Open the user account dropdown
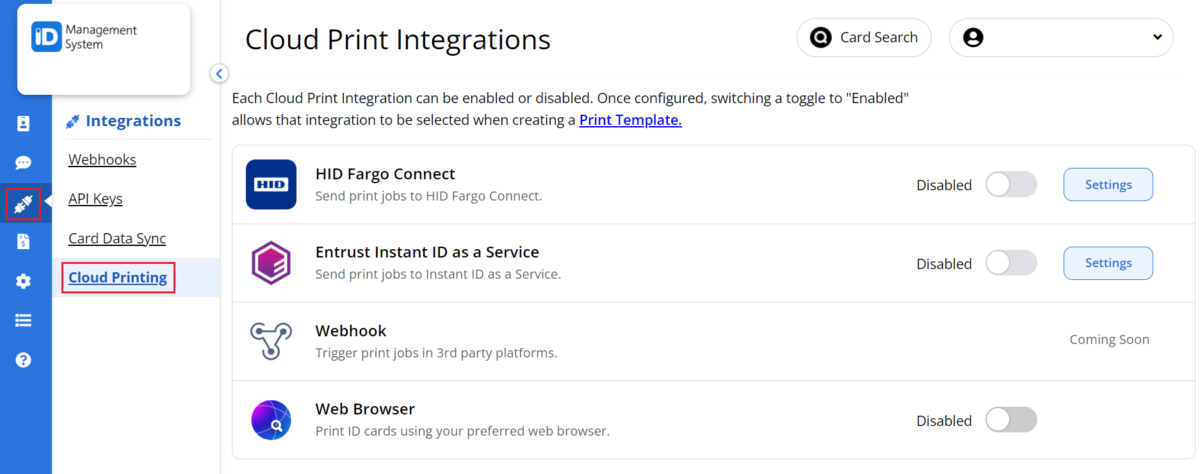 (1060, 38)
